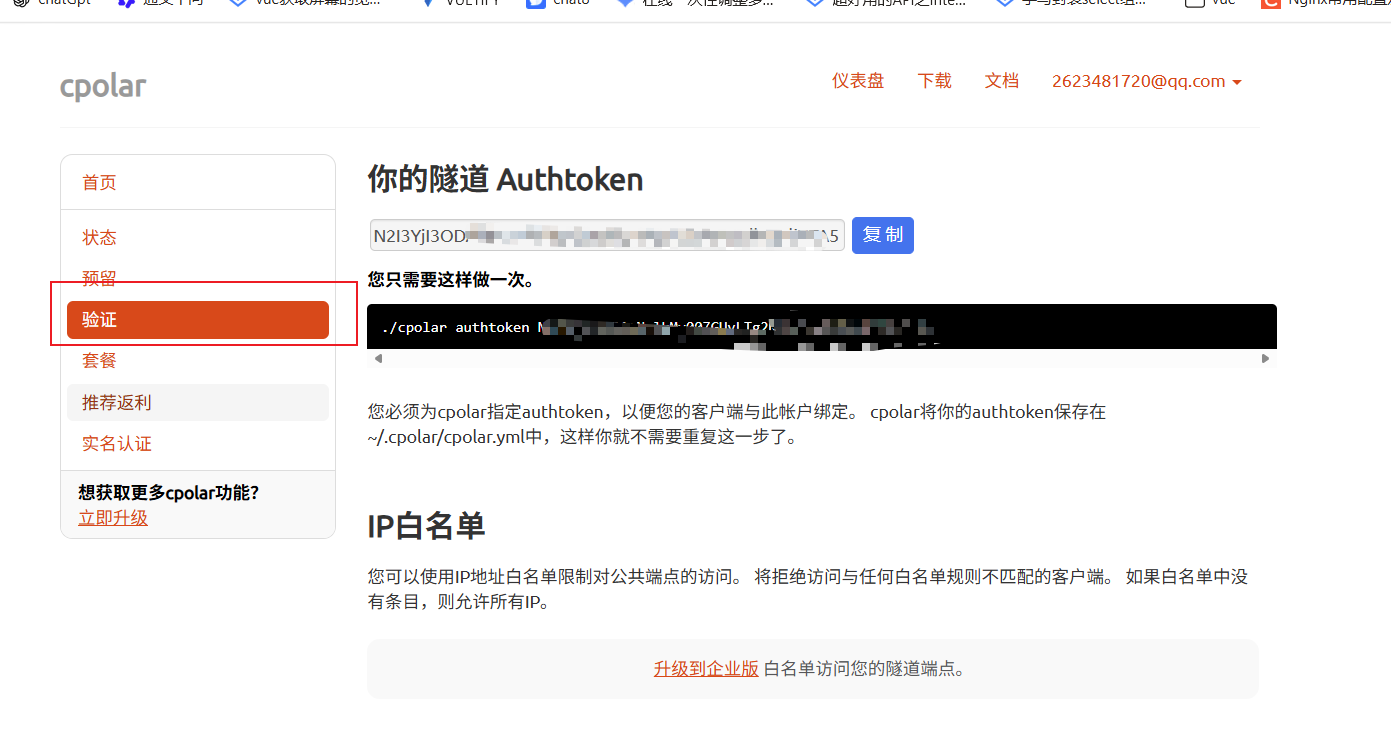Open the 升级到企业版 enterprise upgrade link
This screenshot has width=1391, height=732.
tap(706, 669)
